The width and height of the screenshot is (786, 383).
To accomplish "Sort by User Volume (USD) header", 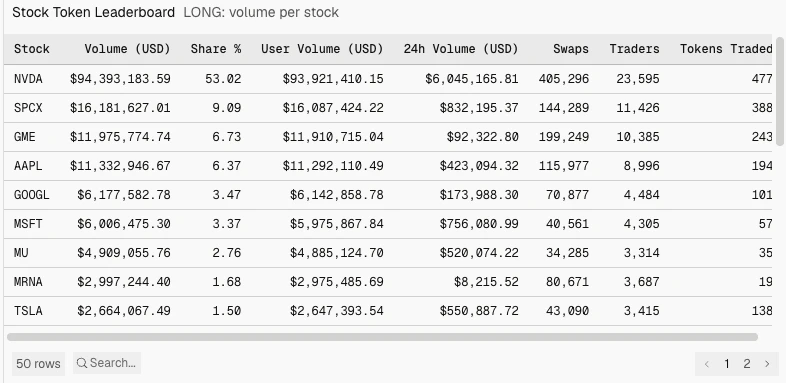I will tap(322, 49).
